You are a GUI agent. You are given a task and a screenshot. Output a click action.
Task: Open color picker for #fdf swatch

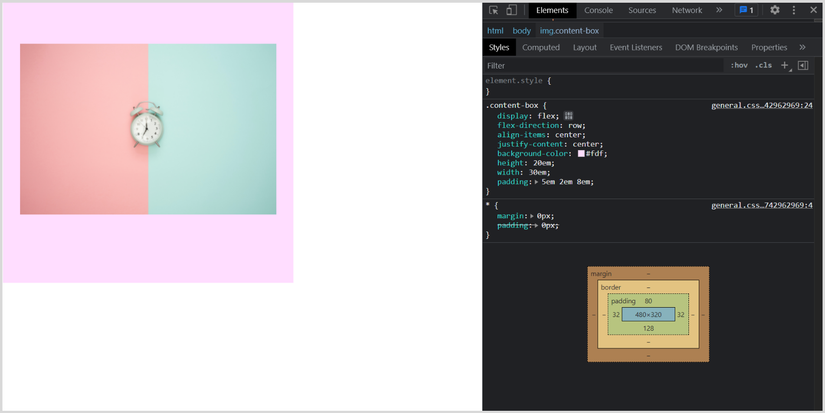(581, 154)
